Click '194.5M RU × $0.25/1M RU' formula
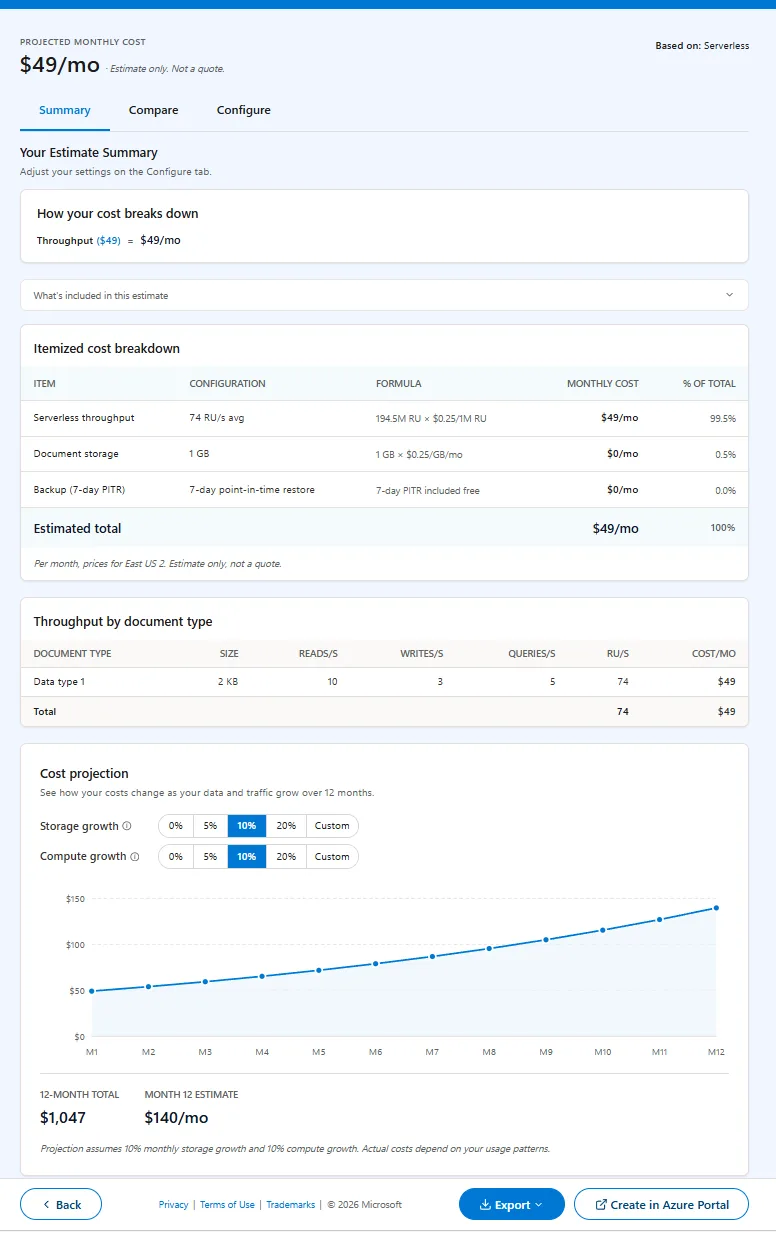This screenshot has width=776, height=1233. pyautogui.click(x=431, y=418)
